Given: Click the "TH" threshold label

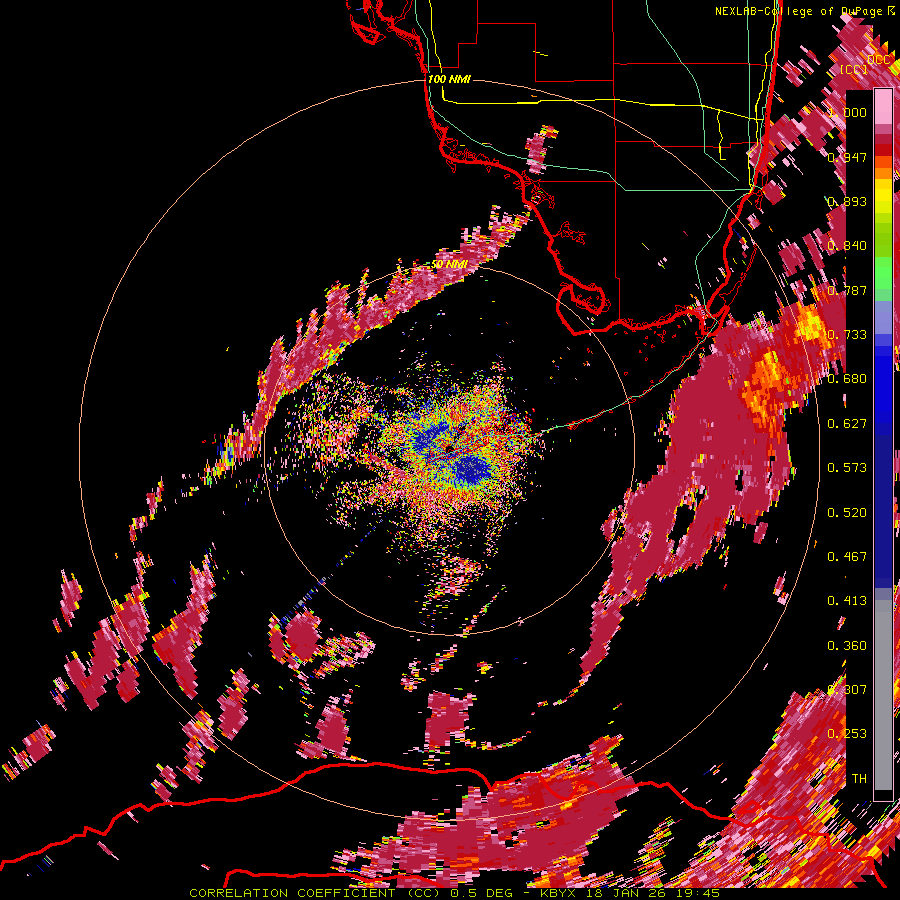Looking at the screenshot, I should coord(859,779).
